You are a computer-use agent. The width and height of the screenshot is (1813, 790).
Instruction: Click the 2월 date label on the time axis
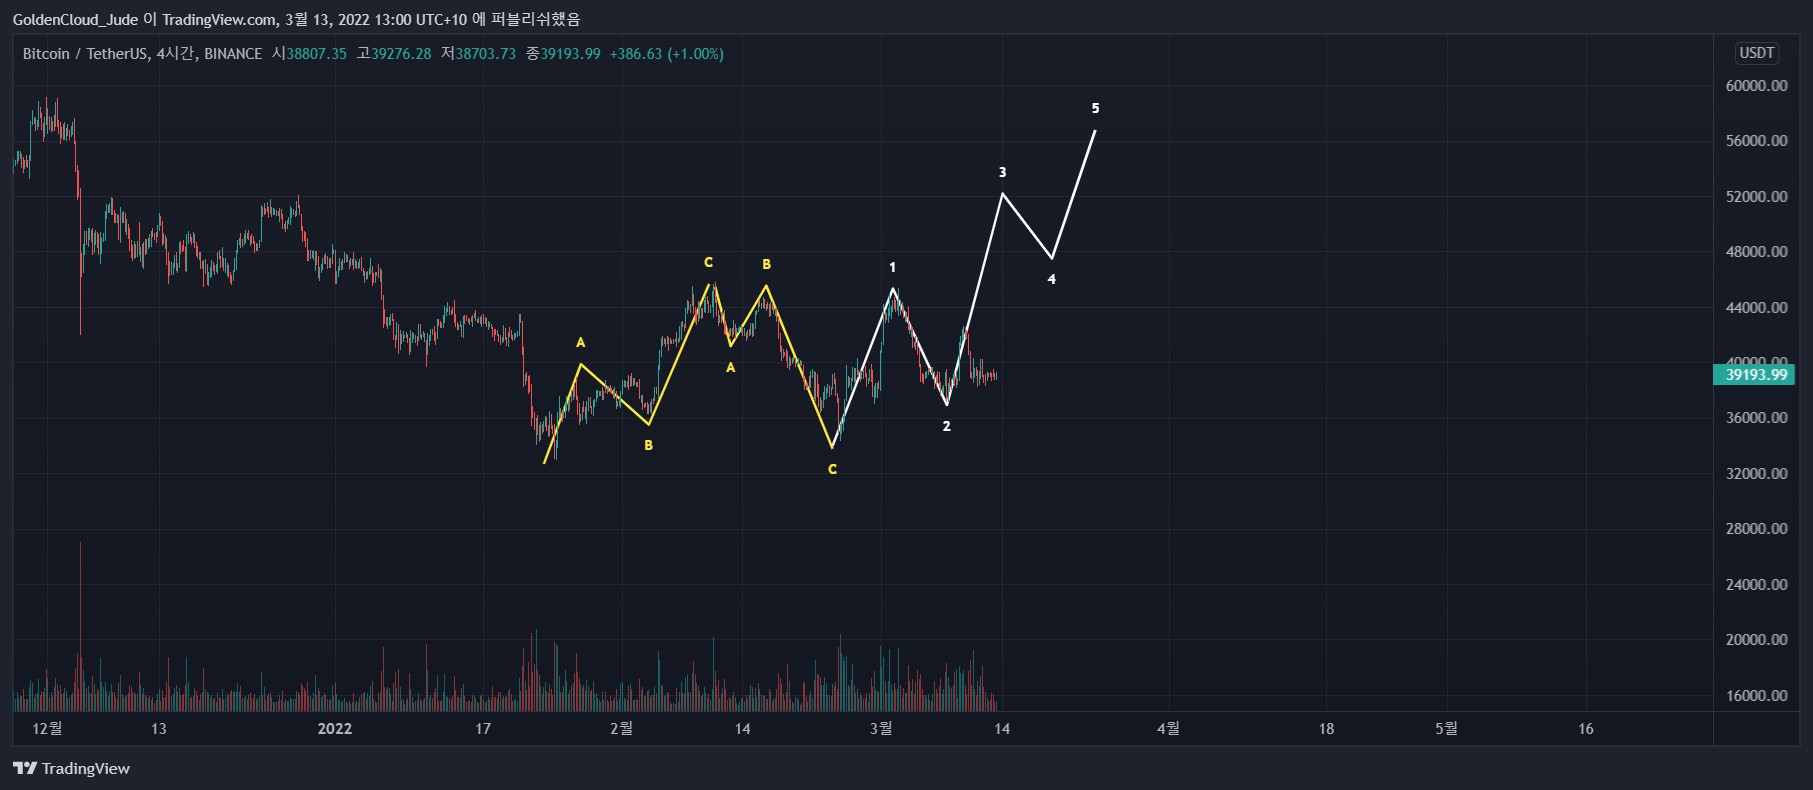[621, 729]
